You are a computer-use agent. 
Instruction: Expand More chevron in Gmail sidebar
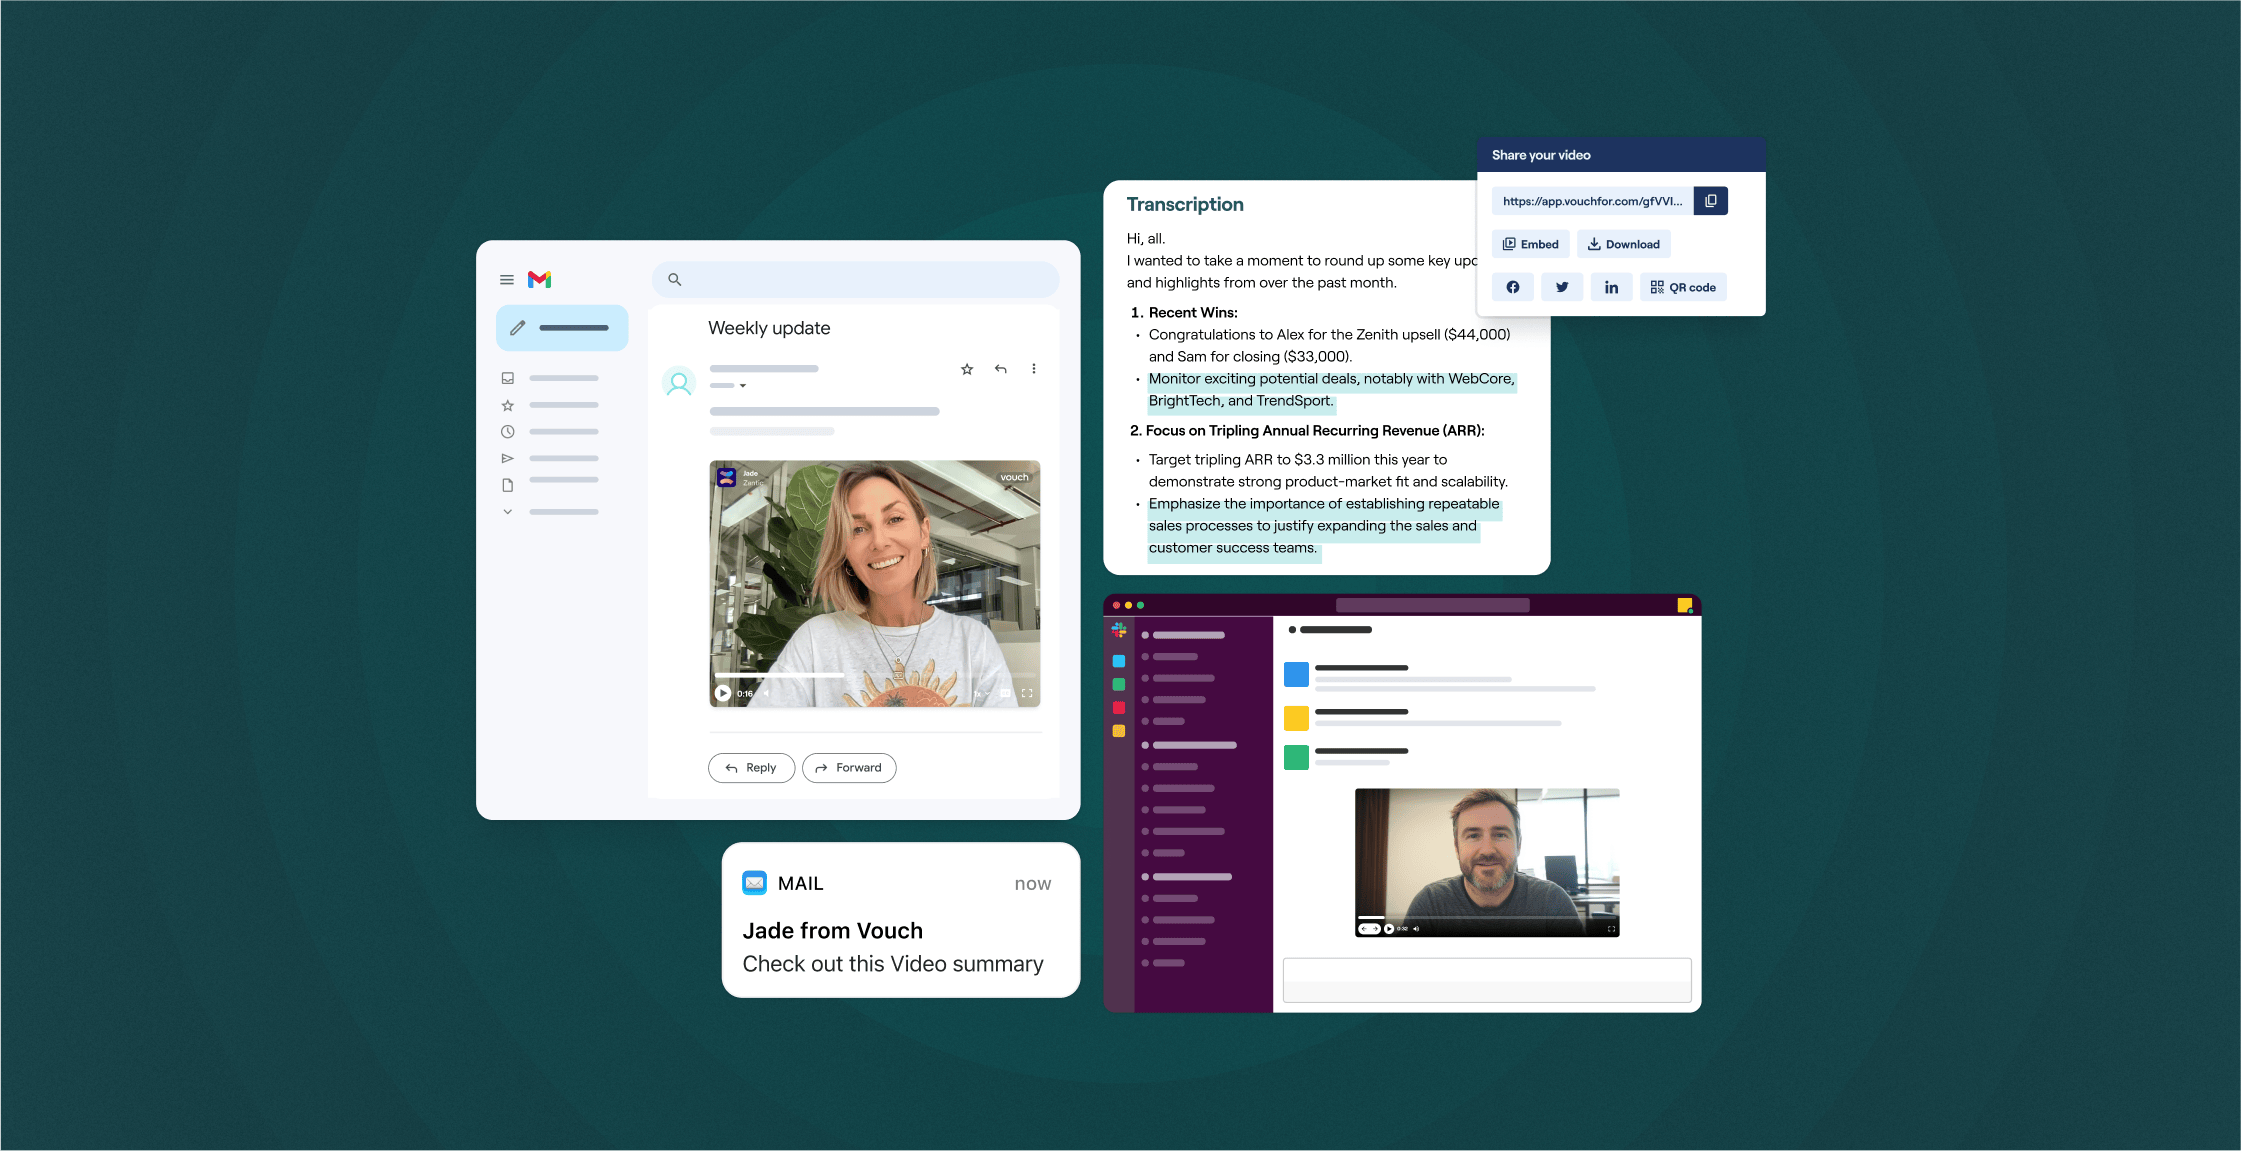[x=508, y=512]
